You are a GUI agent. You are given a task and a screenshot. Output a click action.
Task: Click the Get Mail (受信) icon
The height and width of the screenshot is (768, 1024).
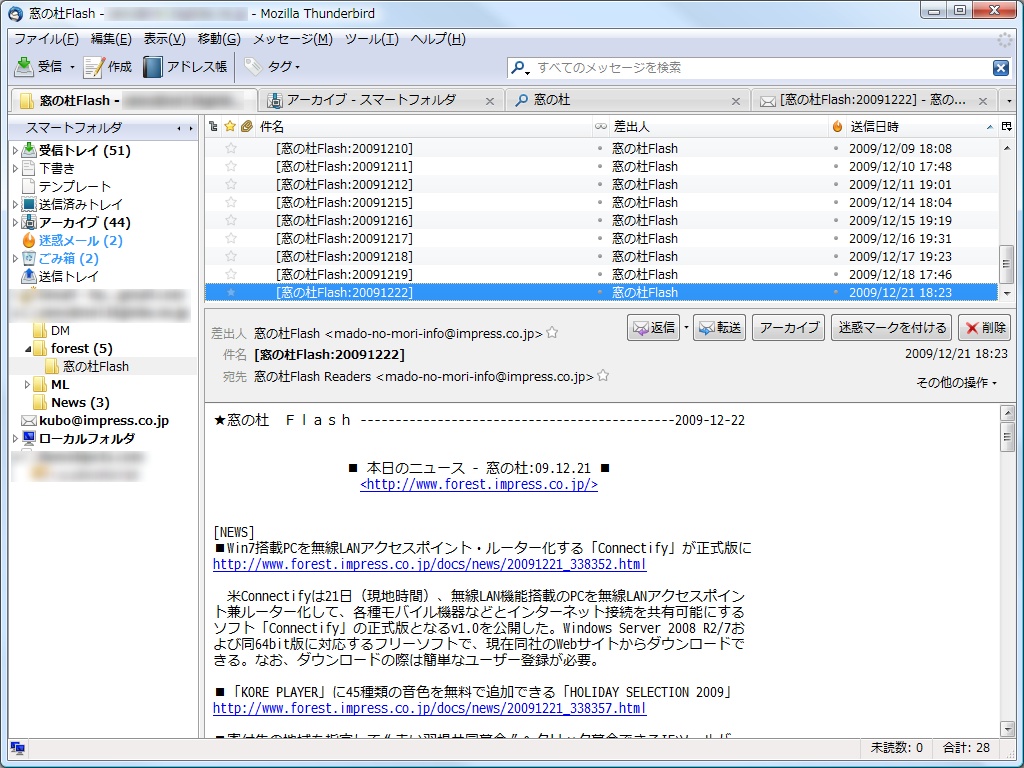click(24, 67)
